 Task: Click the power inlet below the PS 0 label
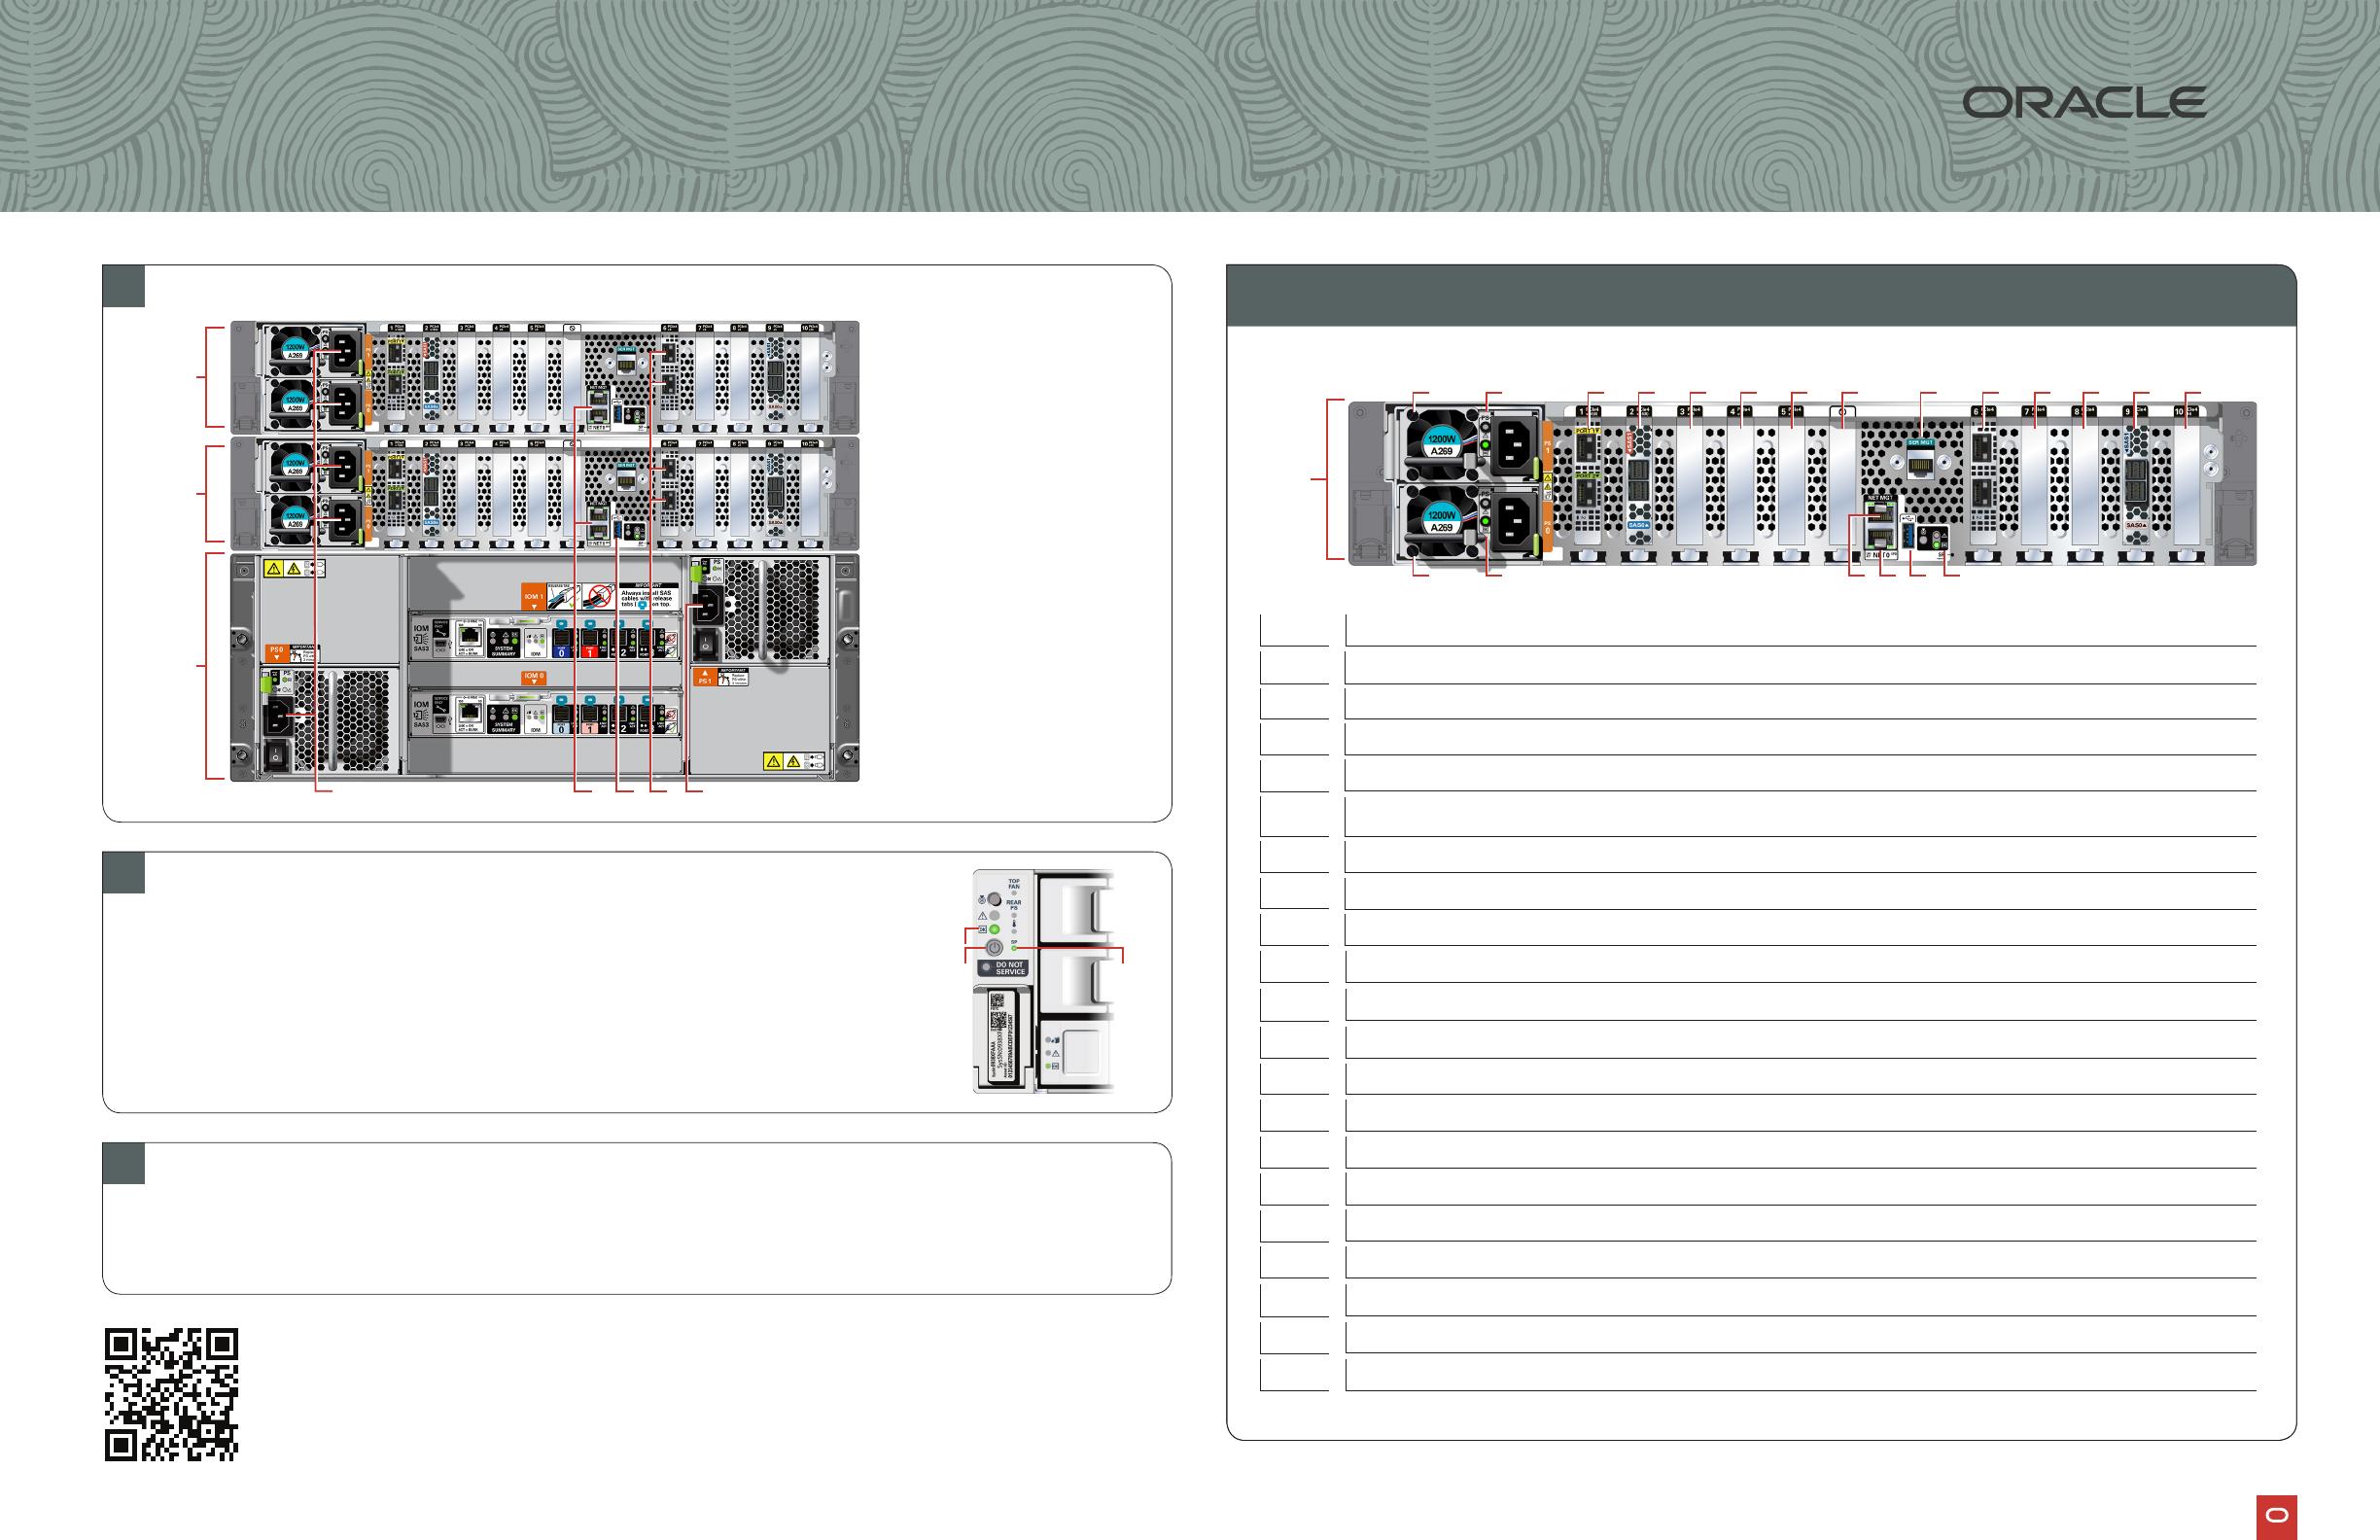point(279,717)
